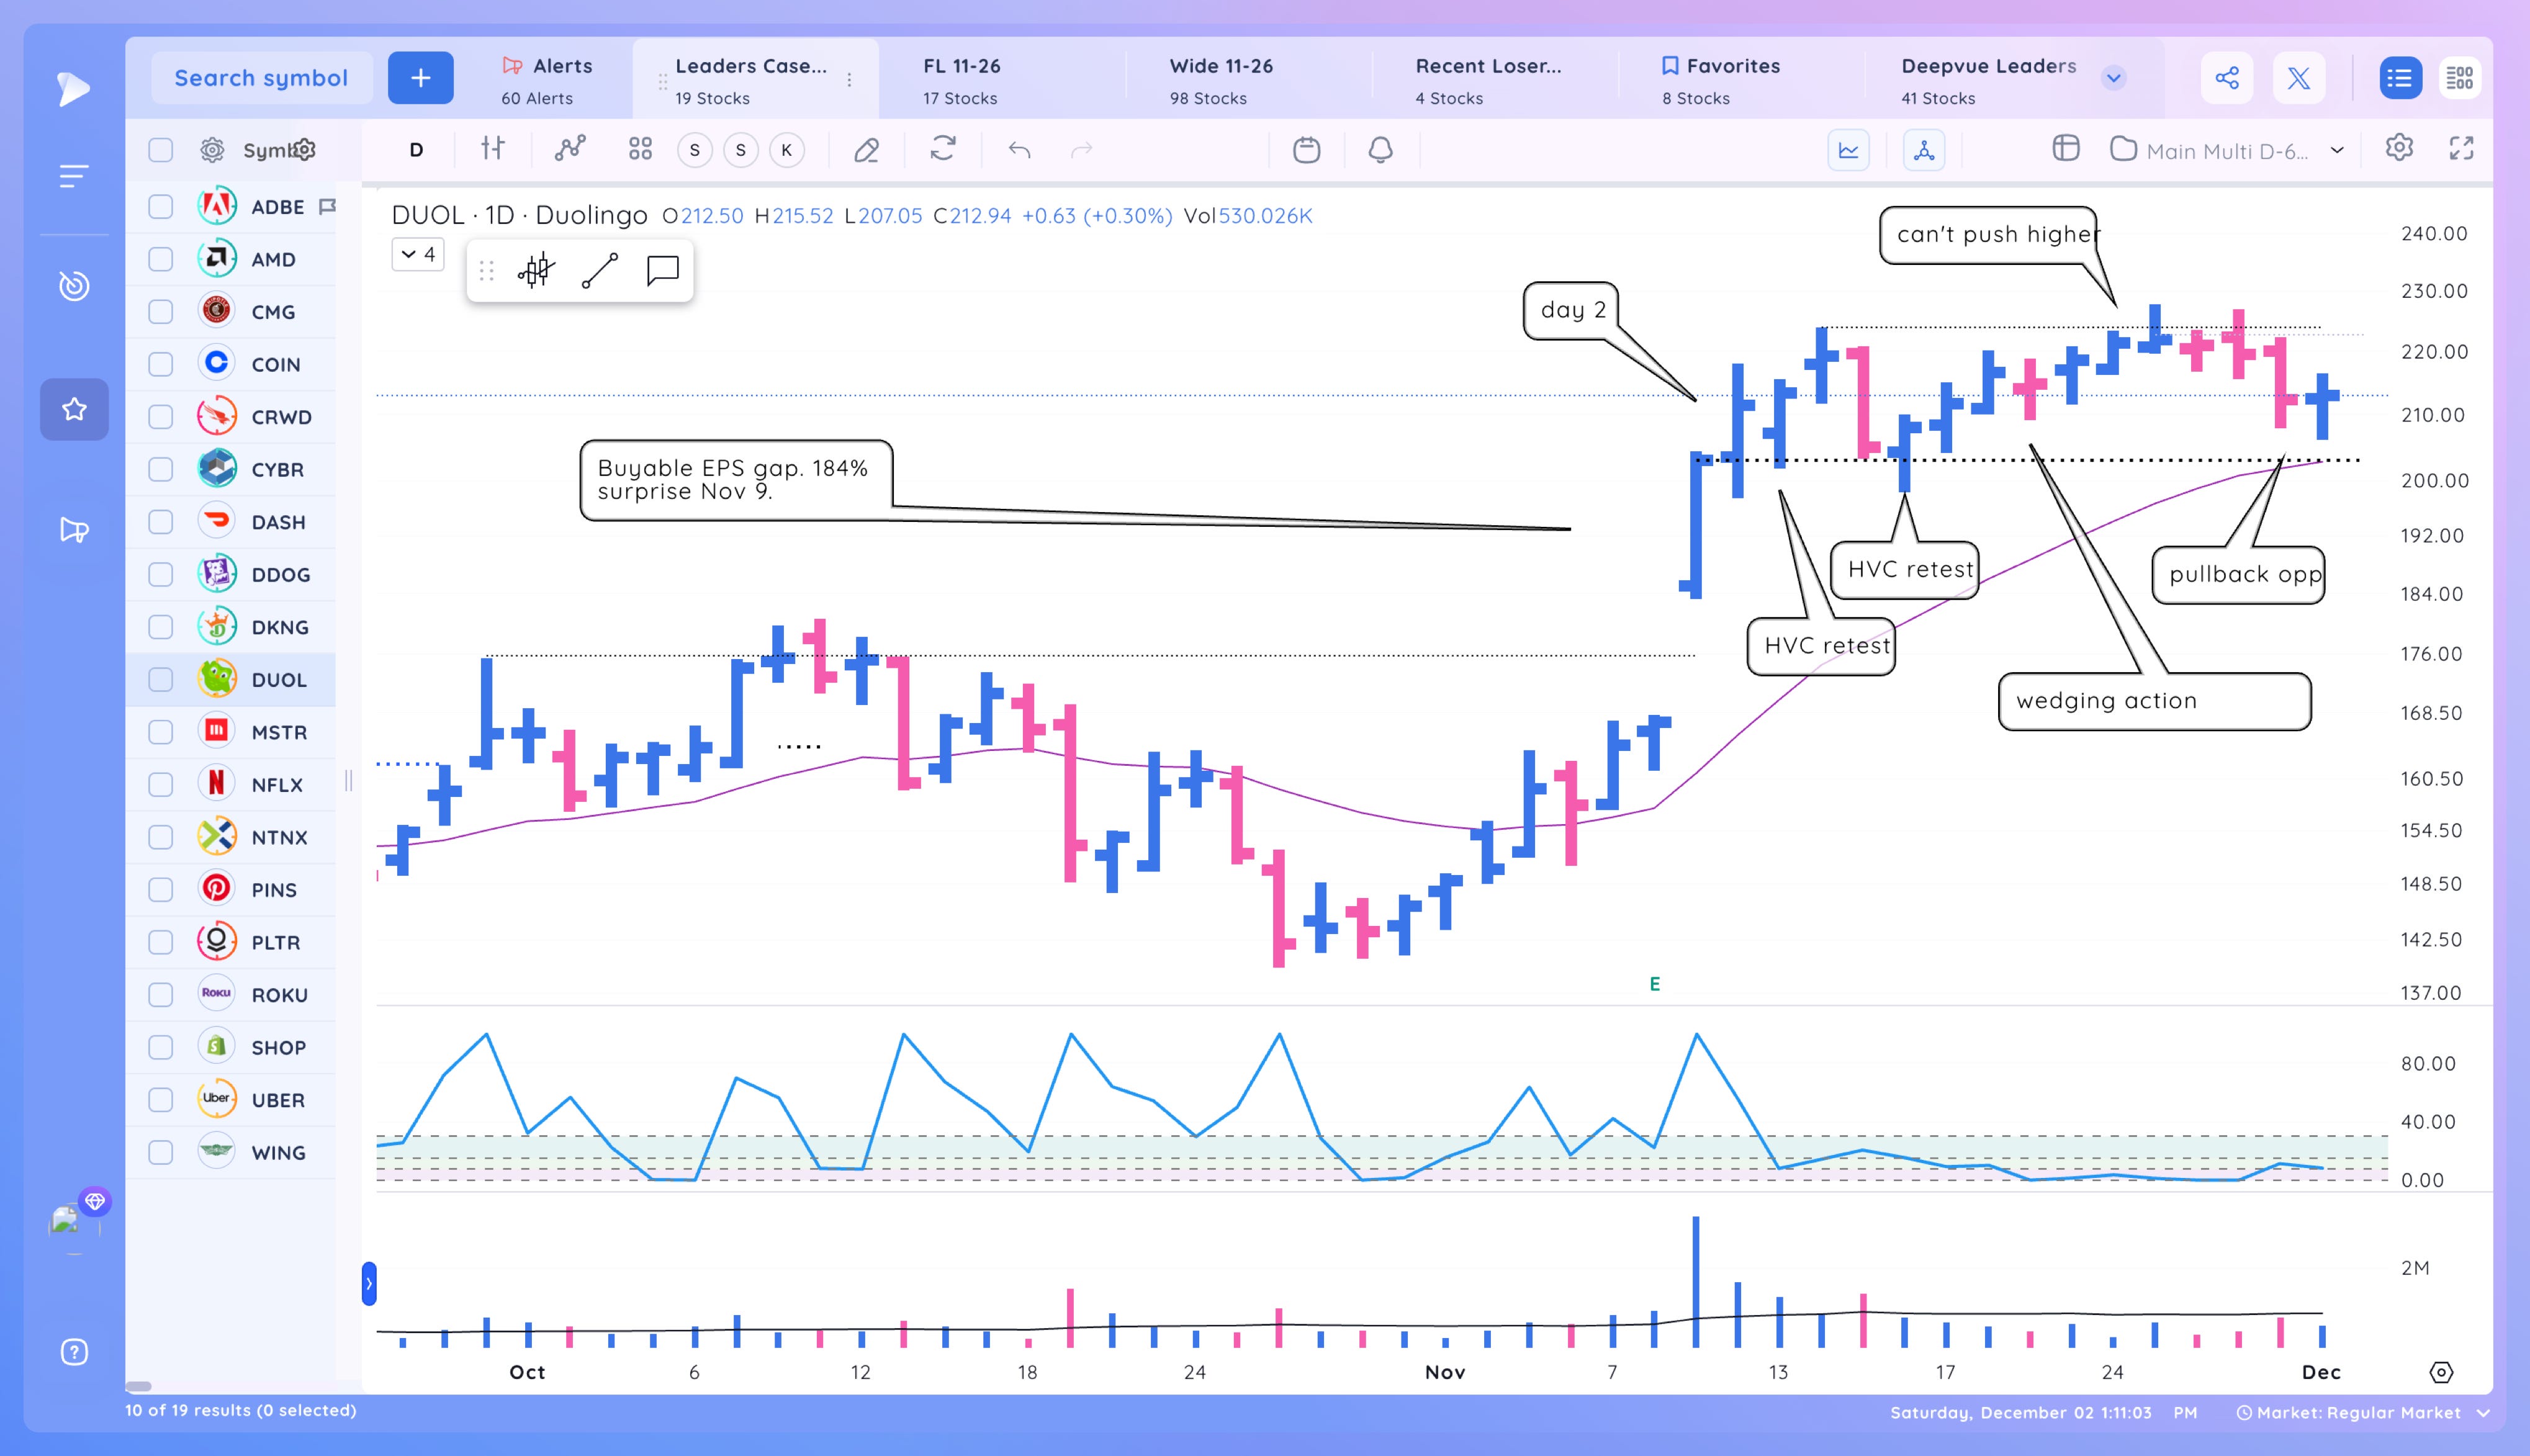Check the NFLX row checkbox
This screenshot has height=1456, width=2530.
(160, 785)
